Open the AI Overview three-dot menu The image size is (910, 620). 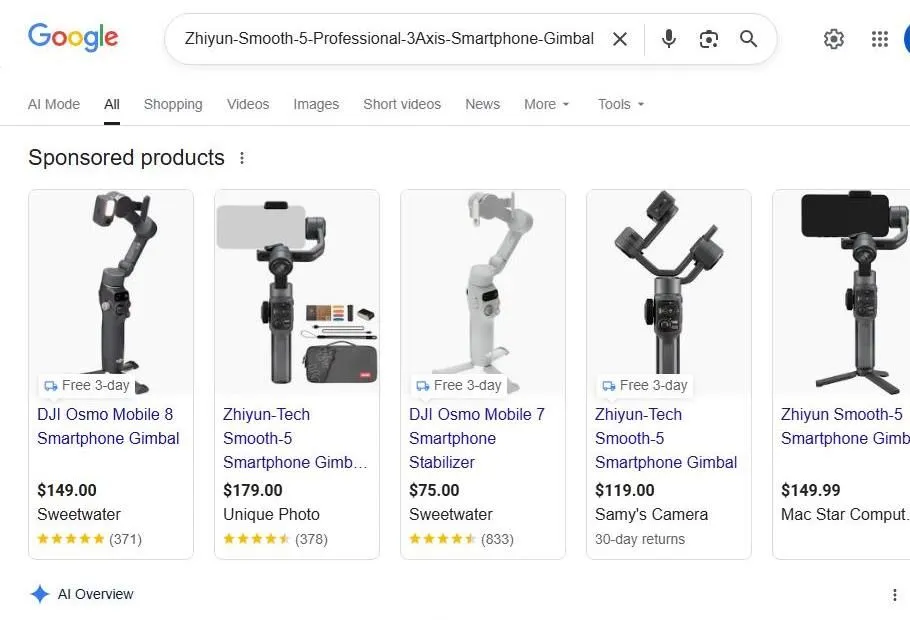(896, 594)
